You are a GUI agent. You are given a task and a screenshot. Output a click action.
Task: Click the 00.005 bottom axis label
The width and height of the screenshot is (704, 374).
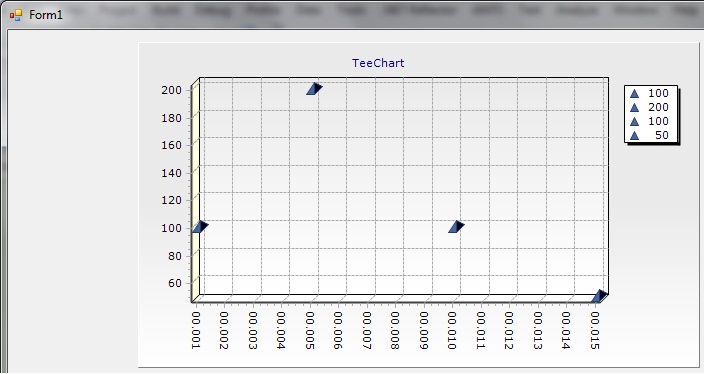[x=310, y=330]
